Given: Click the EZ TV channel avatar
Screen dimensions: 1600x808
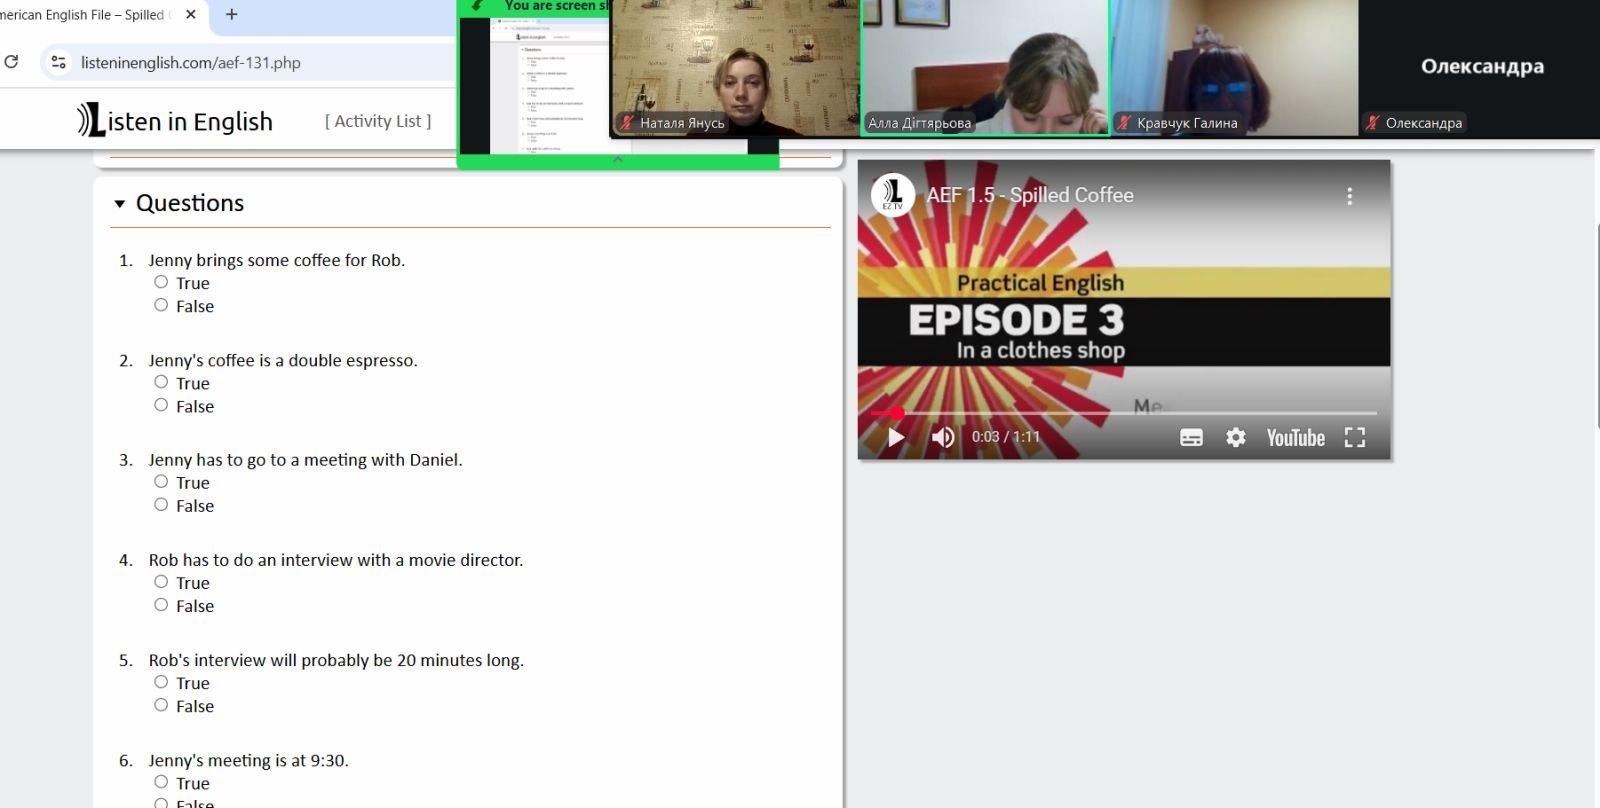Looking at the screenshot, I should [x=893, y=195].
